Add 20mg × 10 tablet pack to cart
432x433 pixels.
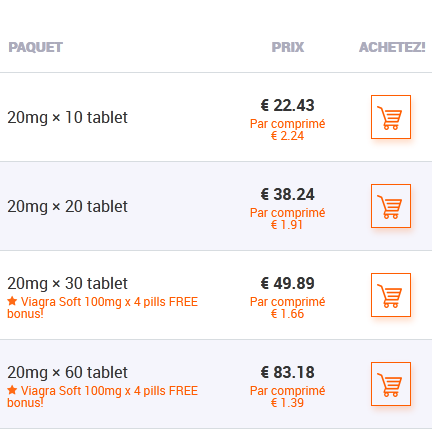(391, 117)
